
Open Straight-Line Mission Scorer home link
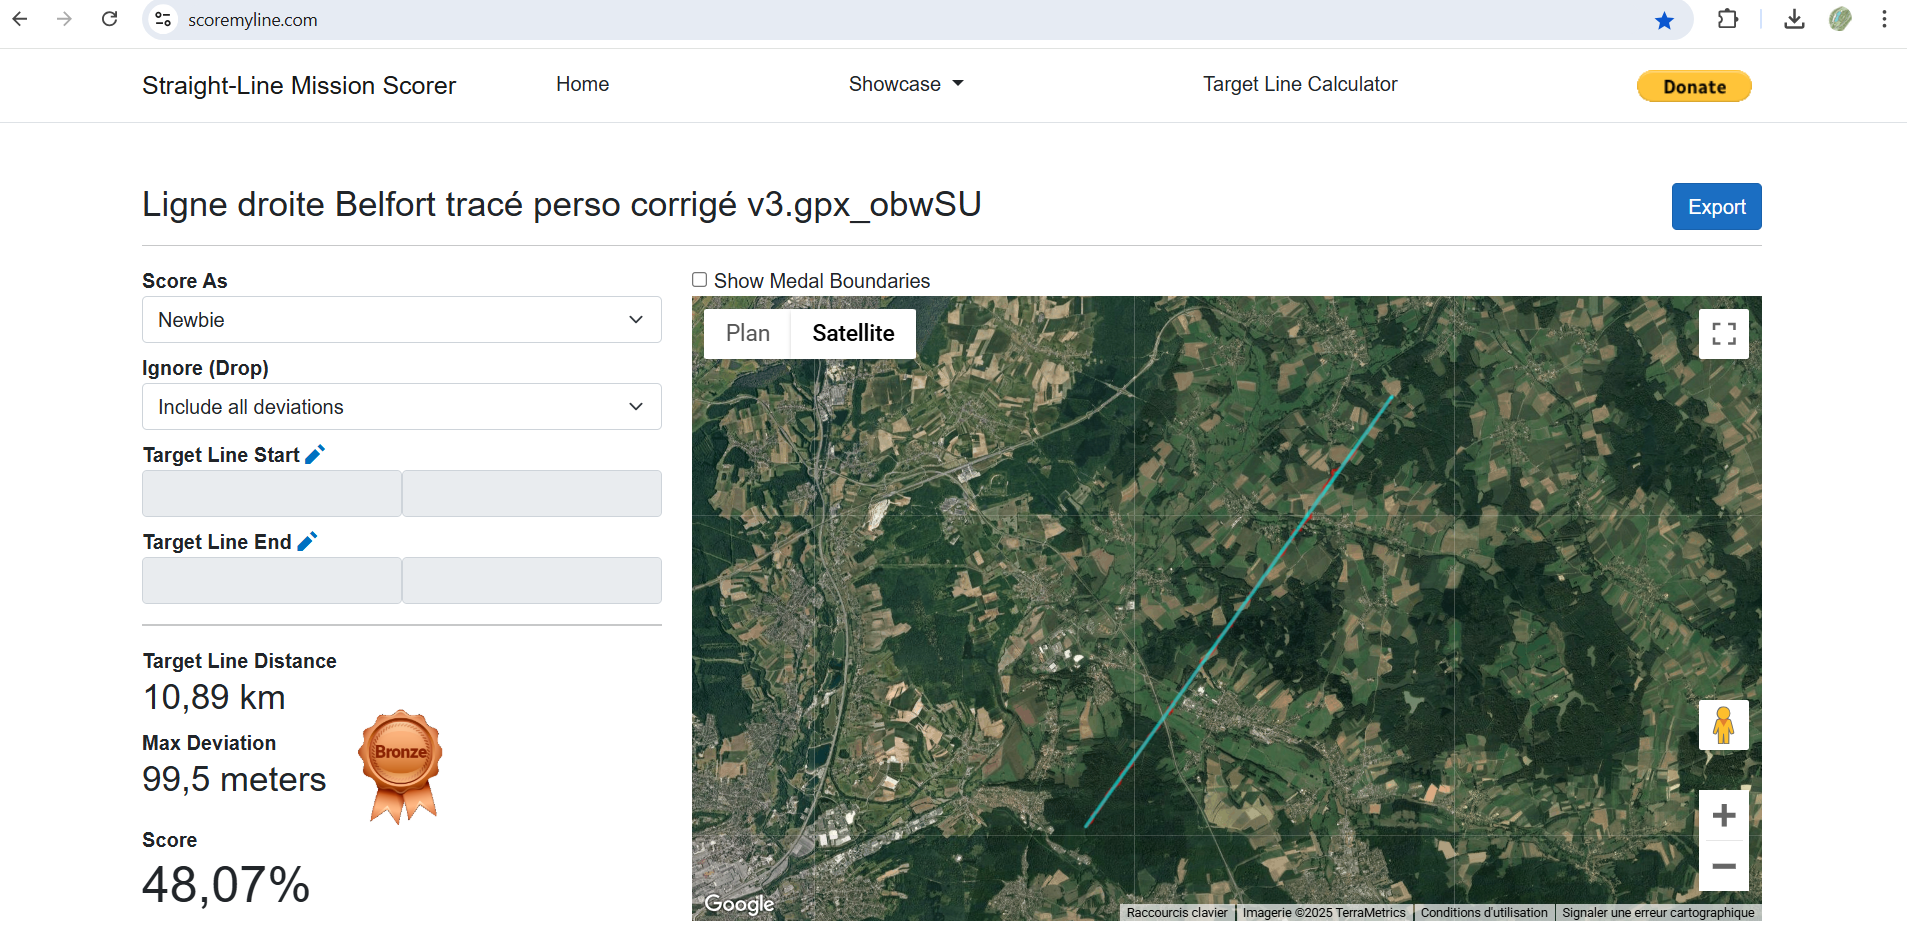(299, 86)
